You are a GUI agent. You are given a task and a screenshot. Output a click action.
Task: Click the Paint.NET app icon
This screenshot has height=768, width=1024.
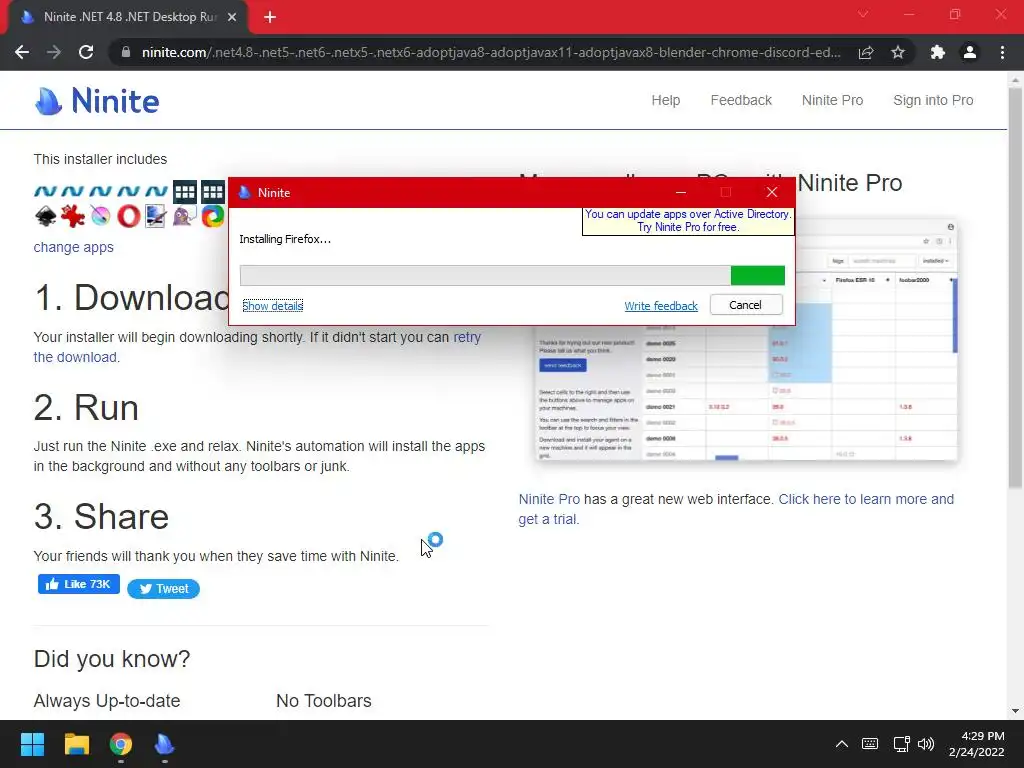pyautogui.click(x=157, y=216)
